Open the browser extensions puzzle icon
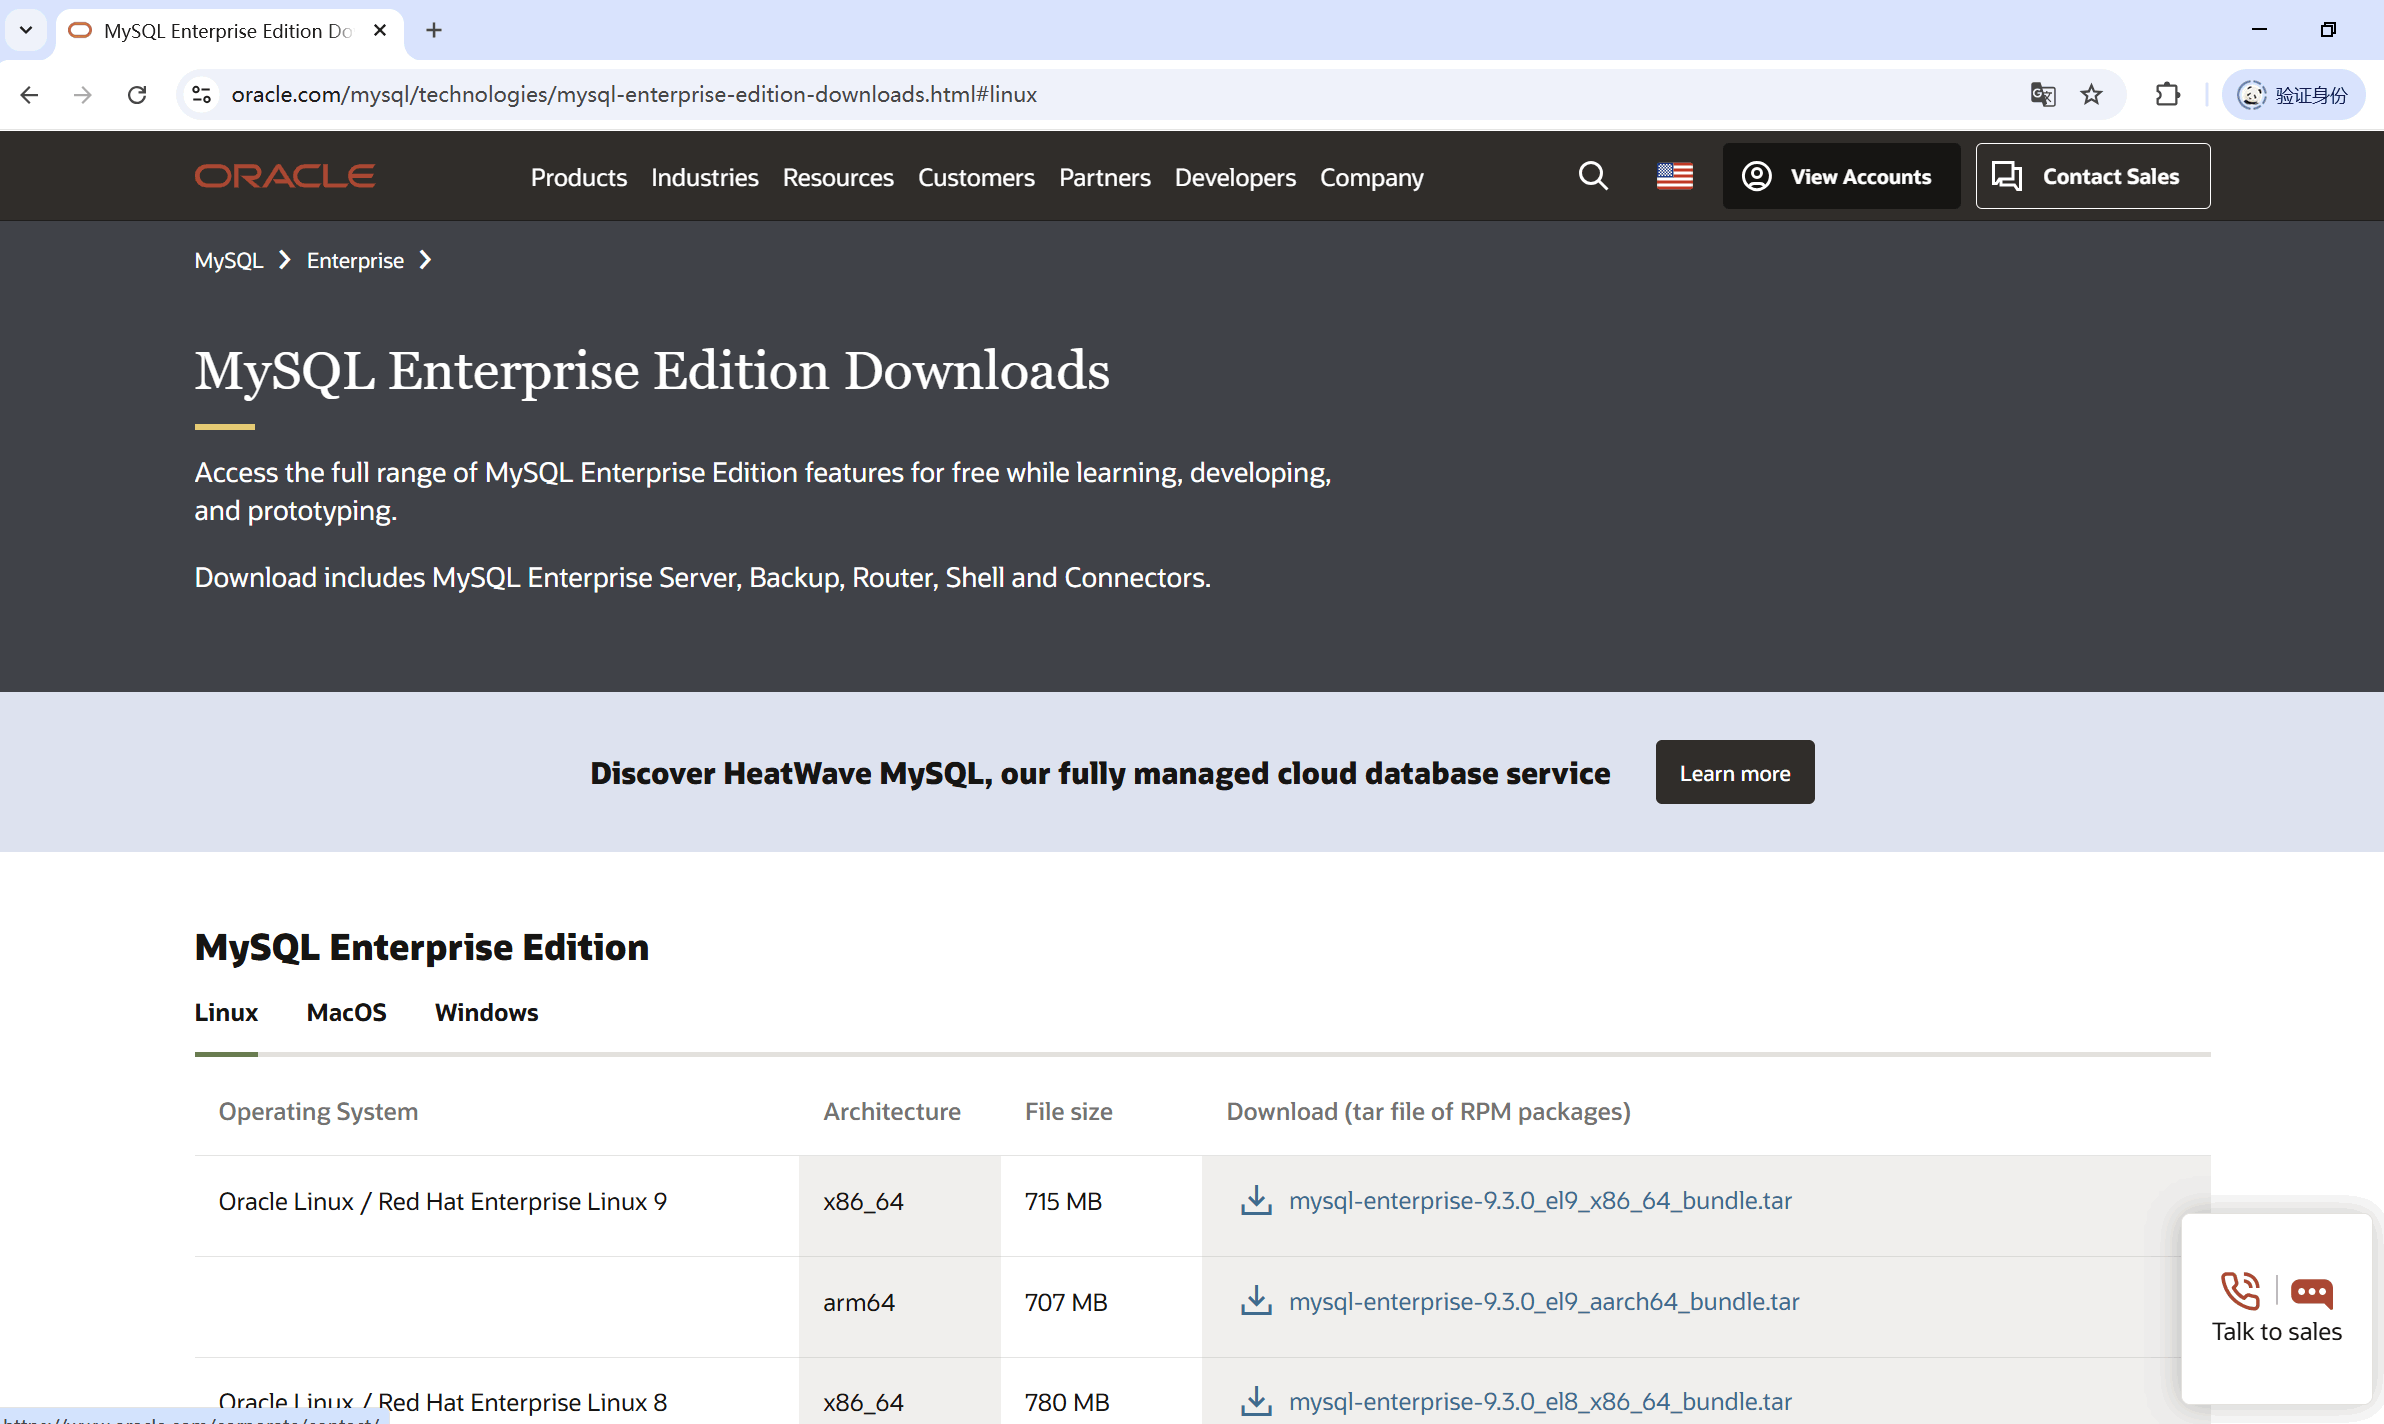Screen dimensions: 2384x1424 (x=2167, y=94)
